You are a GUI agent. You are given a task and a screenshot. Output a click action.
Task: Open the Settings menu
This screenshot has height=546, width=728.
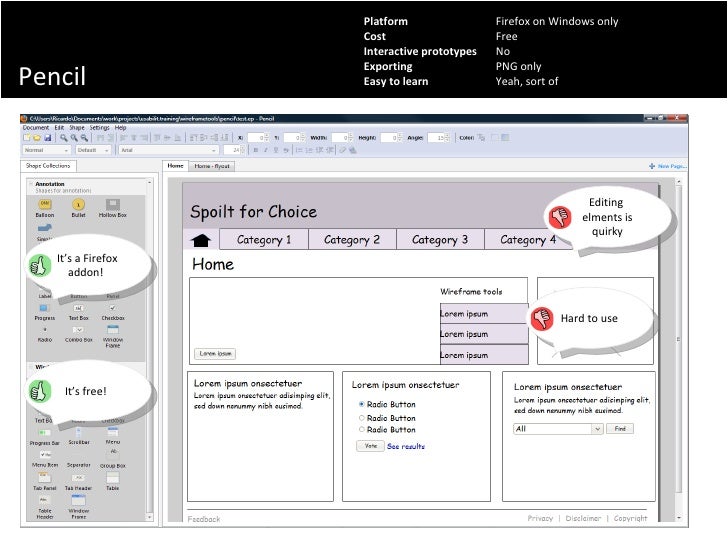coord(99,127)
